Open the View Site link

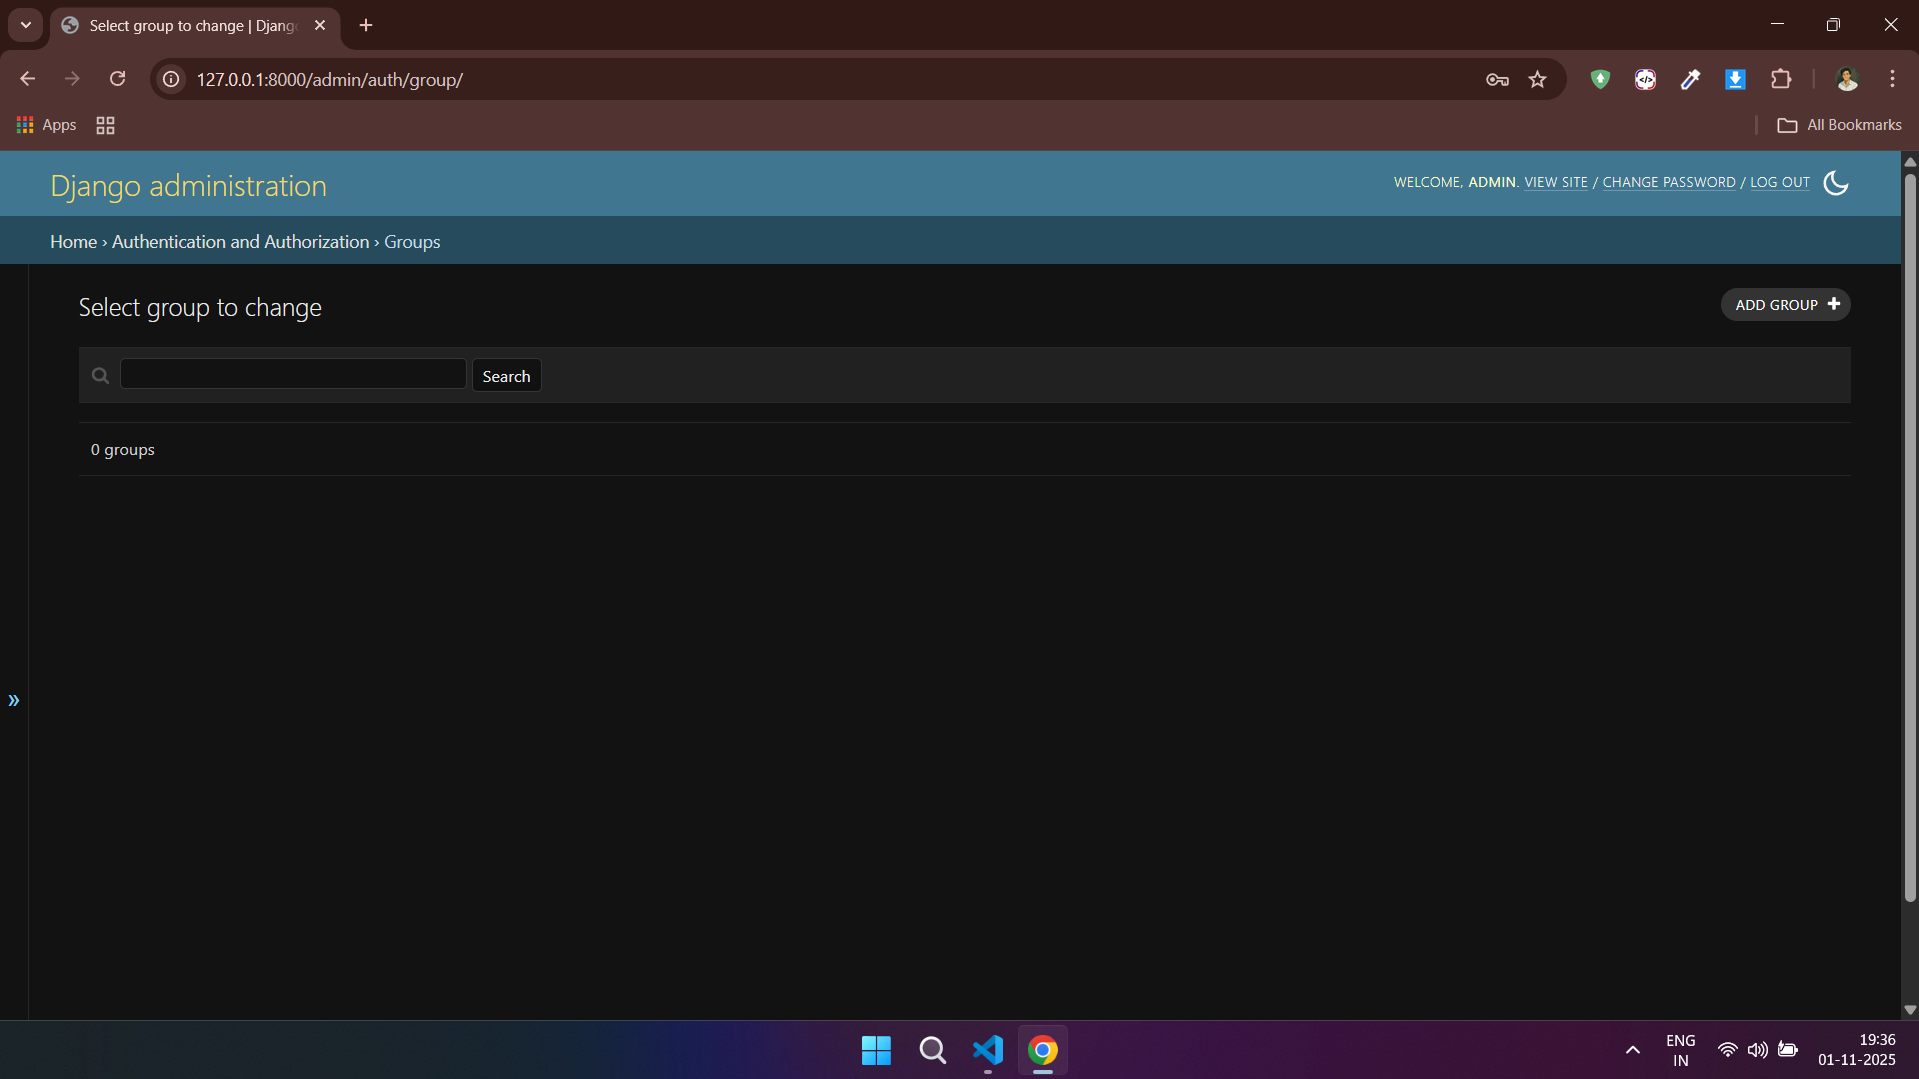pyautogui.click(x=1556, y=182)
